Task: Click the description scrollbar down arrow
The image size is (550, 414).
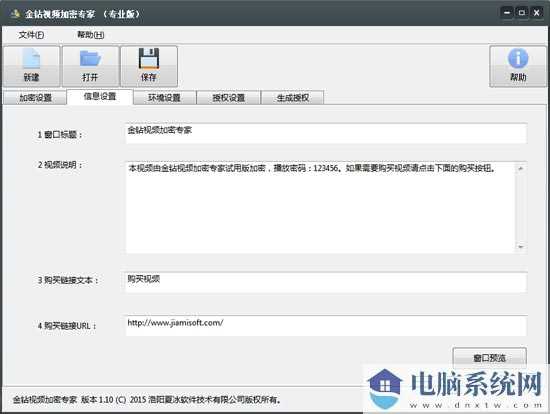Action: point(521,247)
